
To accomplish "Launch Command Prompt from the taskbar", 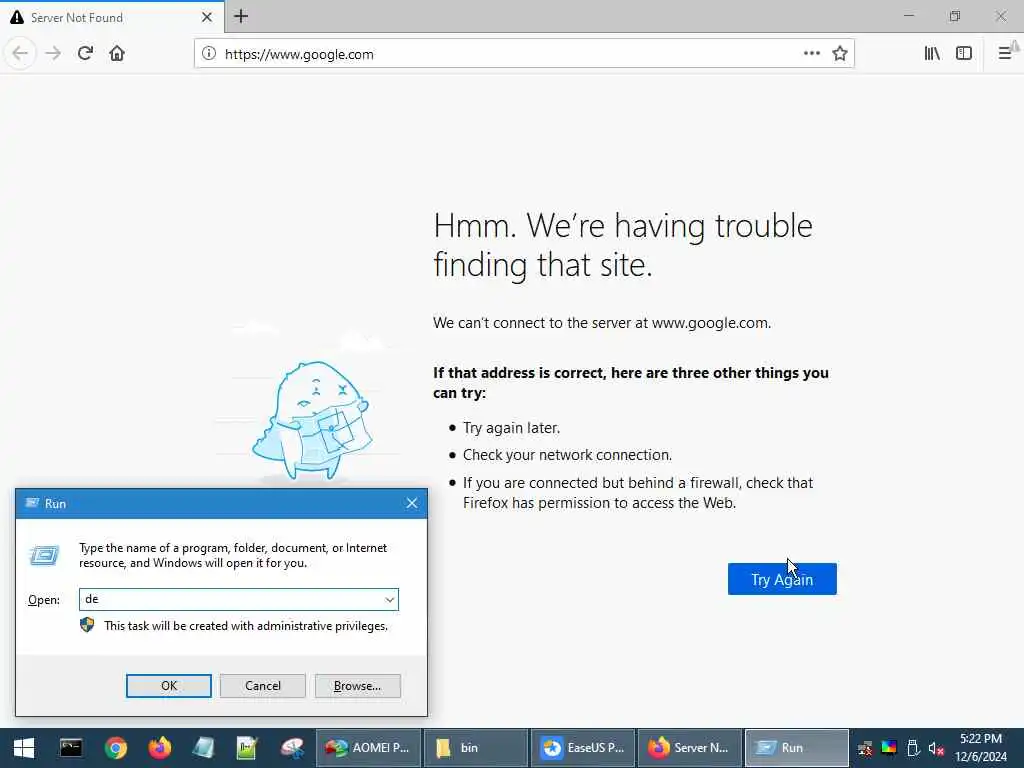I will coord(71,748).
